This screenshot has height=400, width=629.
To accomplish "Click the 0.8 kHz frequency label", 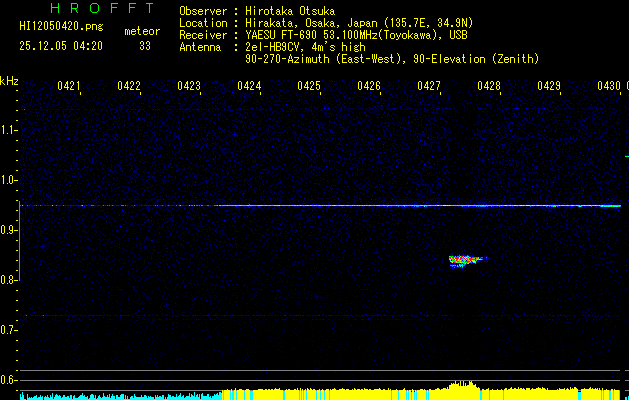I will (x=9, y=280).
